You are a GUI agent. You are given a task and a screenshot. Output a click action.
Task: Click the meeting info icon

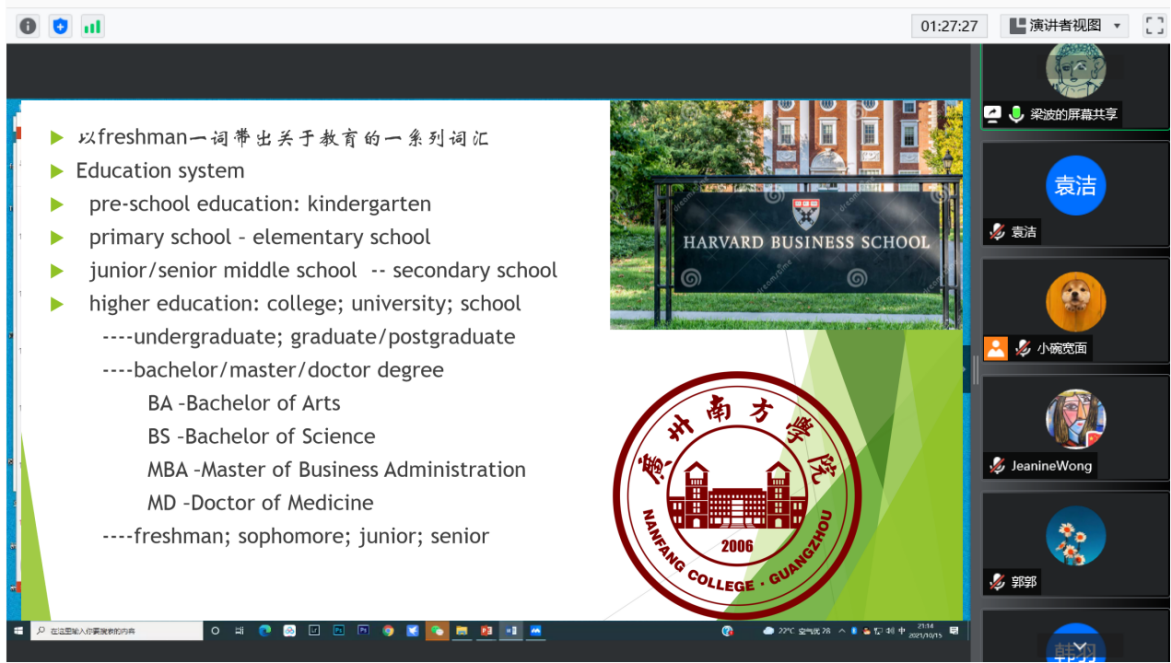(28, 26)
